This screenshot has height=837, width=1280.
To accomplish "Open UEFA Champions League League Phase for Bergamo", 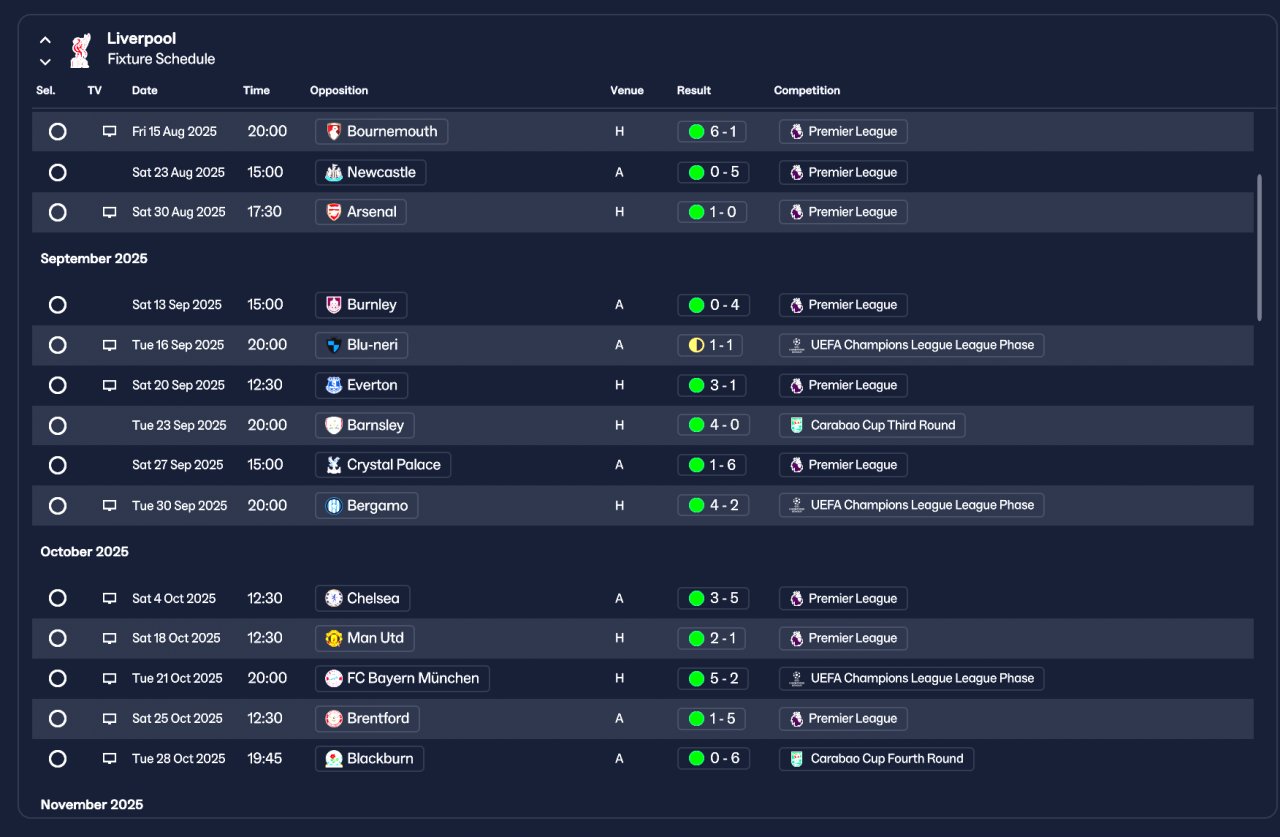I will point(911,505).
